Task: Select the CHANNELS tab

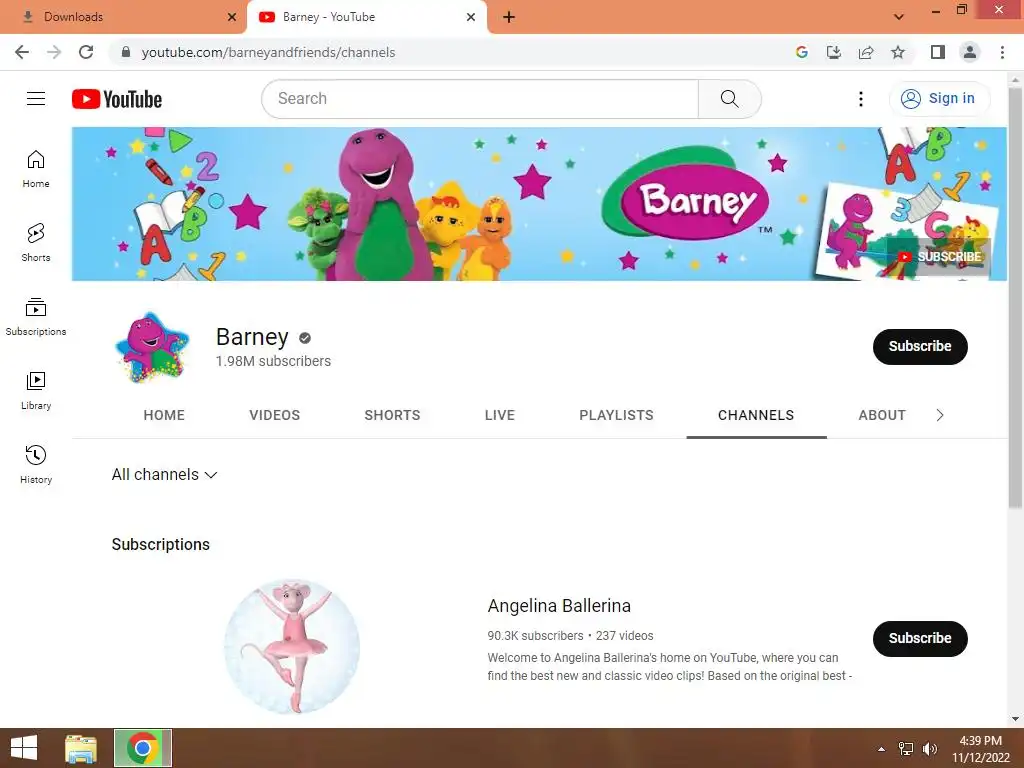Action: pyautogui.click(x=756, y=415)
